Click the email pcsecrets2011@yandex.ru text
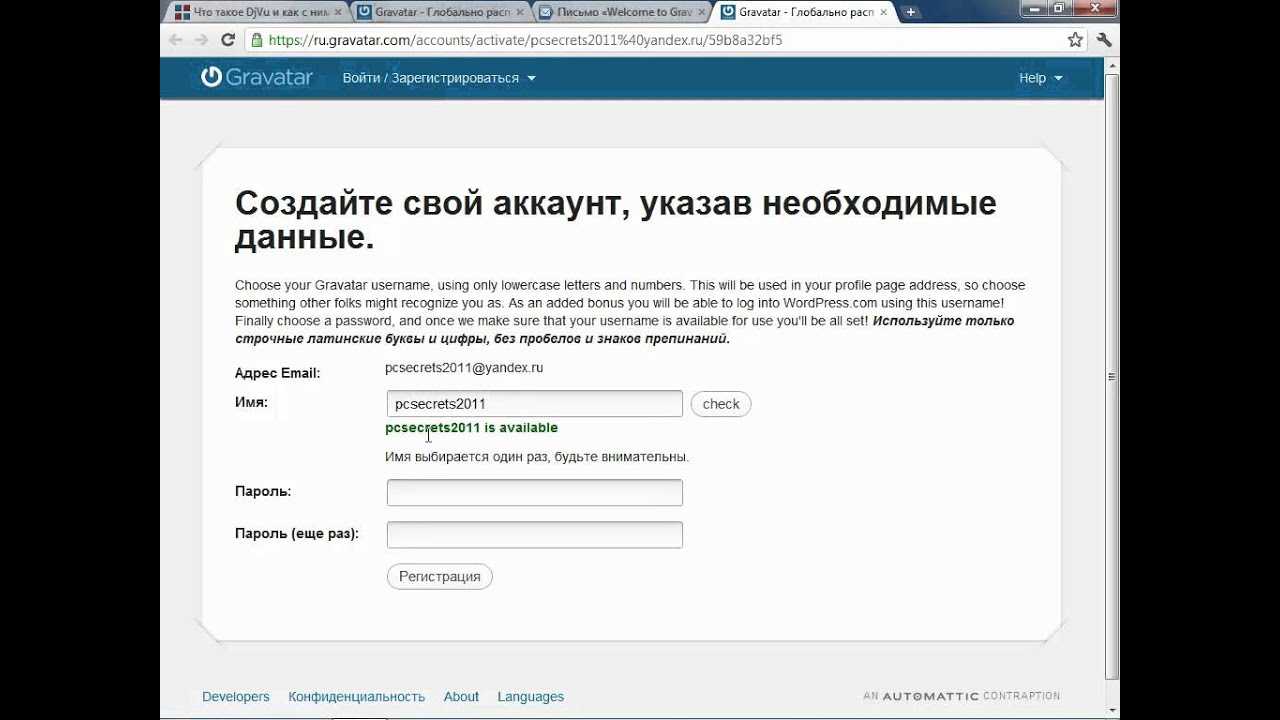 464,368
